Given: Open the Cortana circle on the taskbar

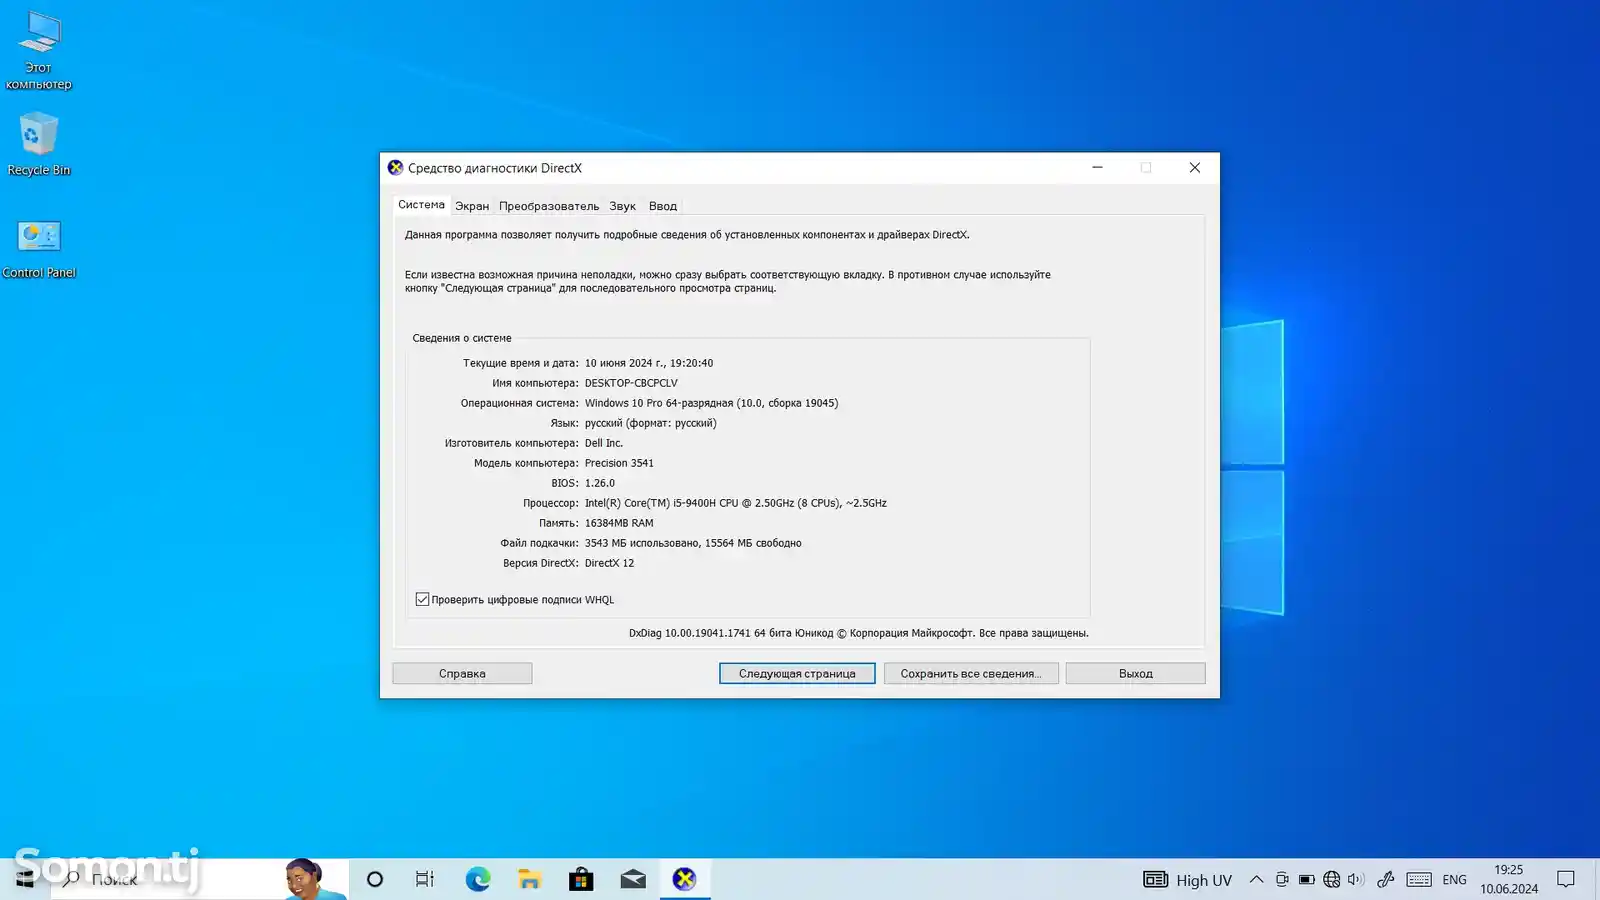Looking at the screenshot, I should [x=375, y=879].
